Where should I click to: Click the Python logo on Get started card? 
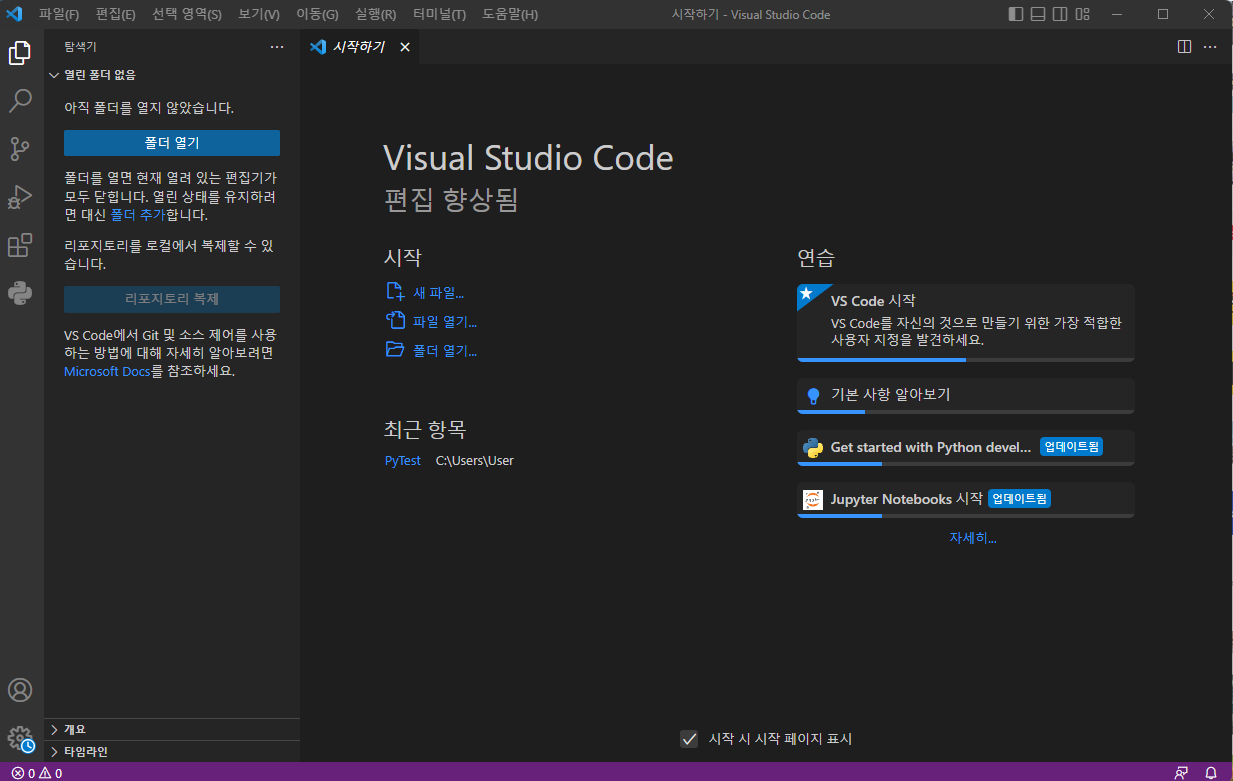tap(813, 447)
